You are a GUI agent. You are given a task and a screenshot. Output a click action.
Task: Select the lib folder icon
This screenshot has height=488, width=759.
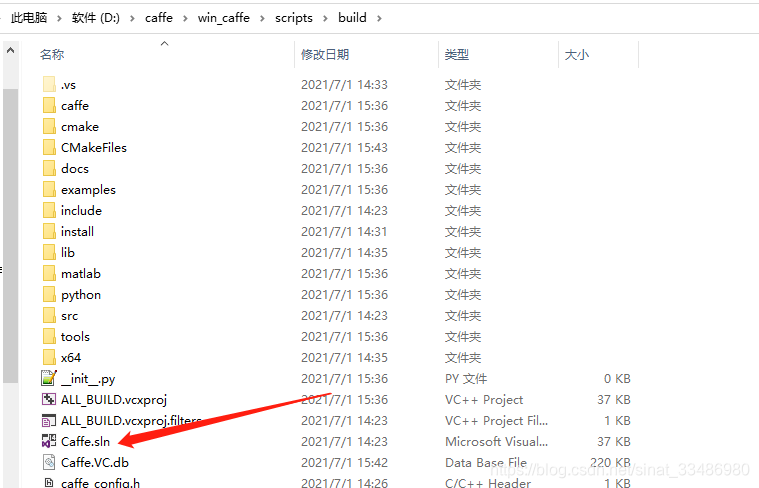click(49, 252)
